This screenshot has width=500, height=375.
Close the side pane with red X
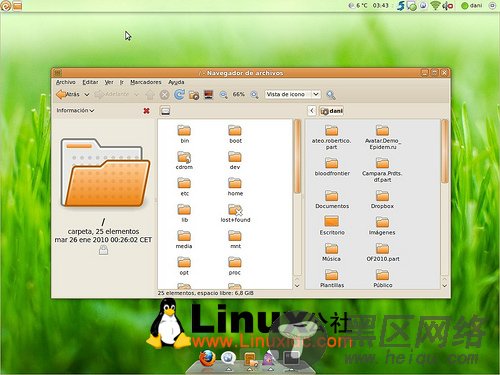(x=146, y=111)
